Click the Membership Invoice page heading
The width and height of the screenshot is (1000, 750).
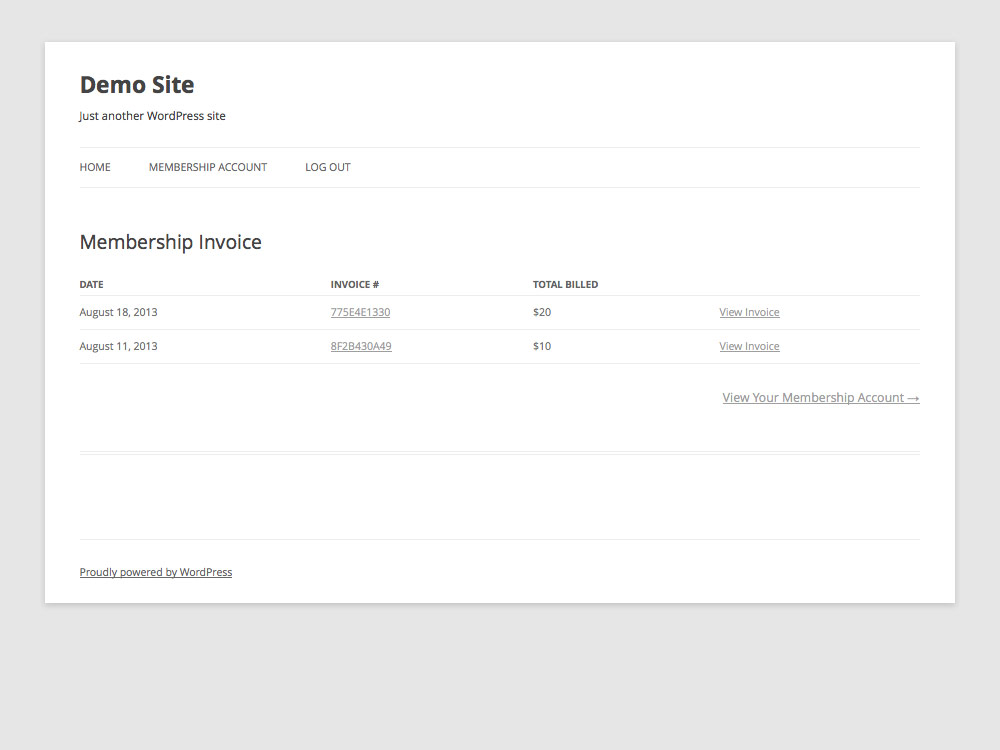coord(170,242)
